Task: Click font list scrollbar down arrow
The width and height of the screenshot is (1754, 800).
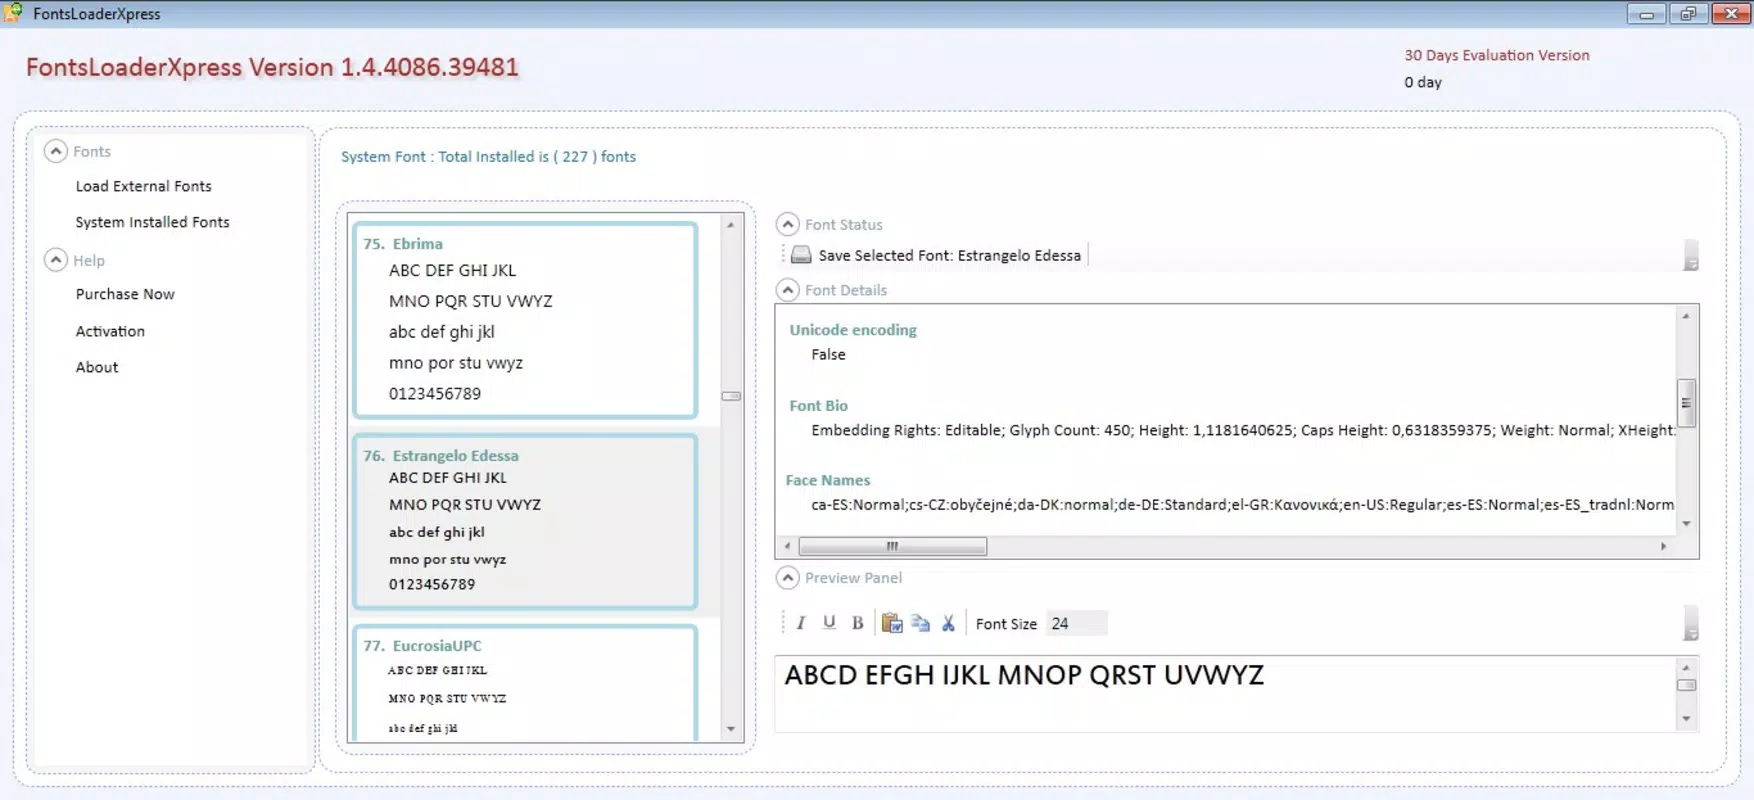Action: pos(731,729)
